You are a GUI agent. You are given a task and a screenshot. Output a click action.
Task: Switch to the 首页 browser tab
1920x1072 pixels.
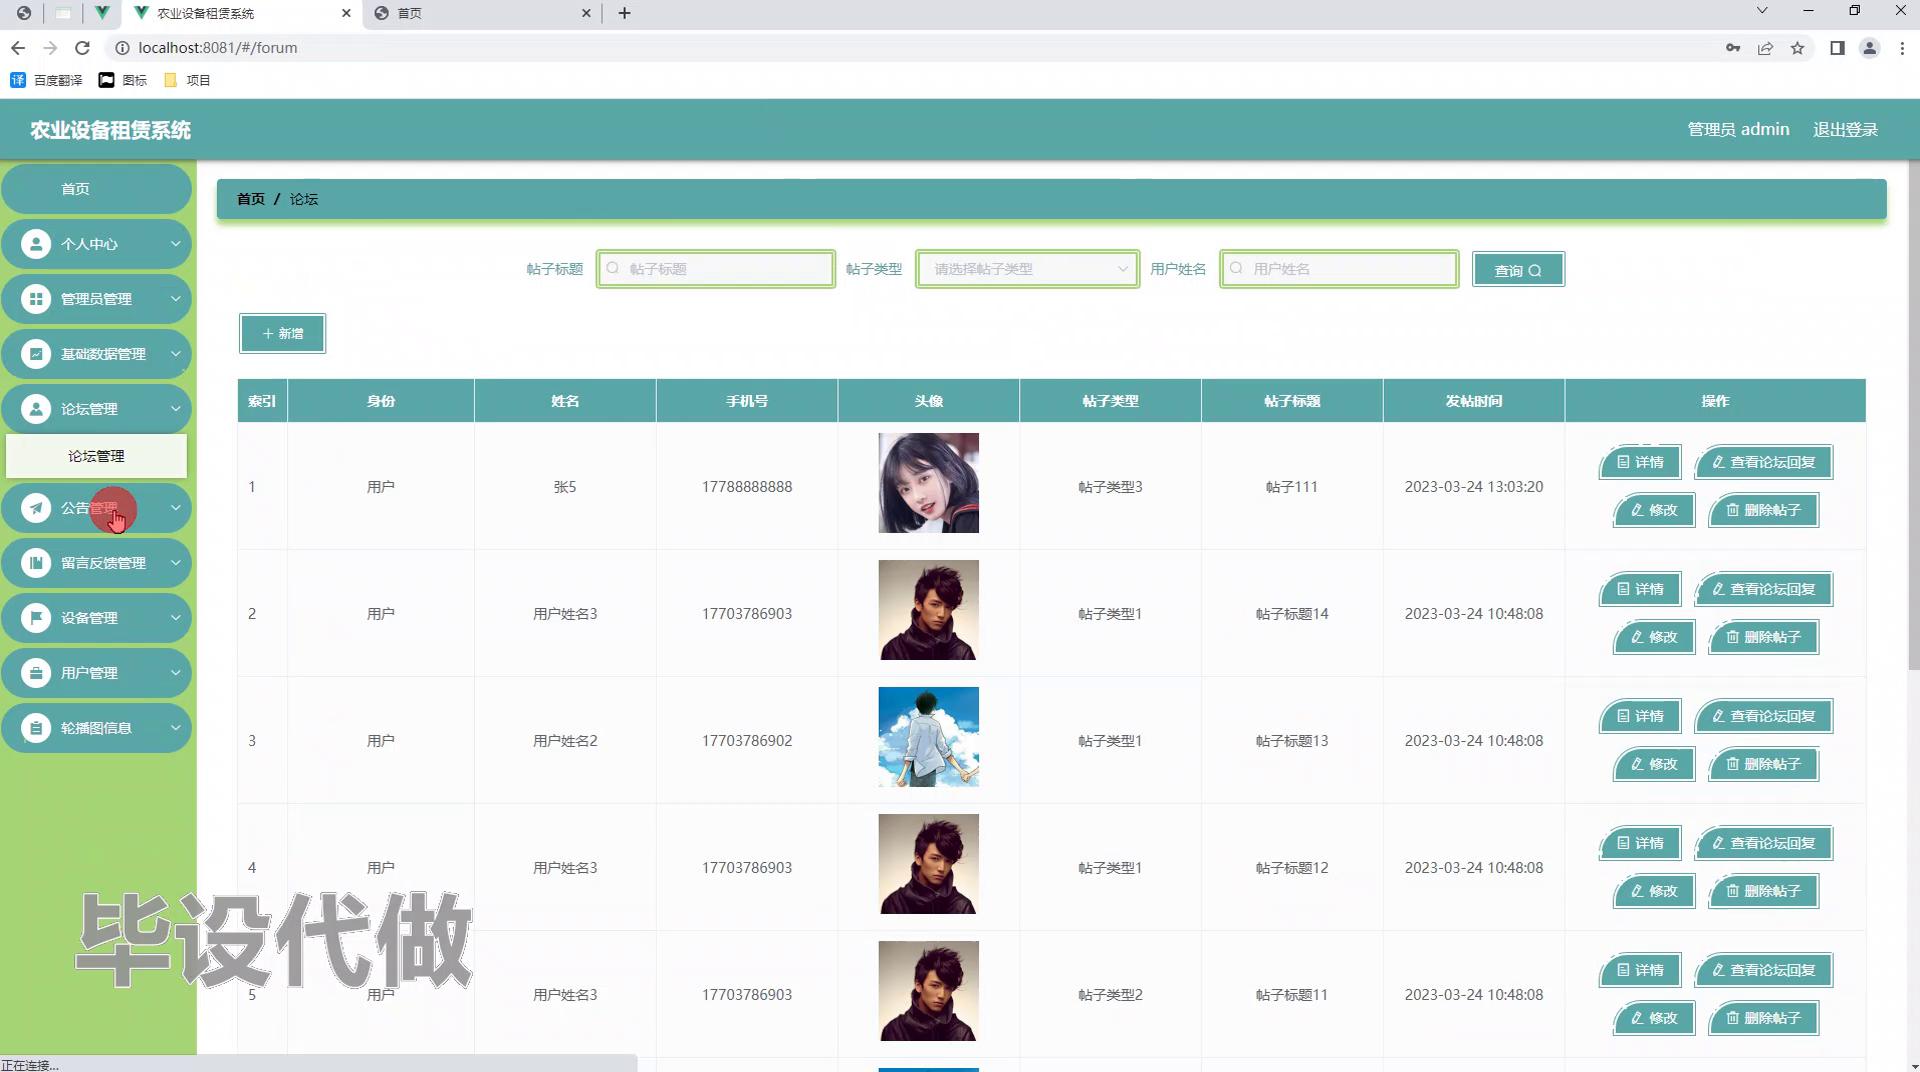pos(483,13)
